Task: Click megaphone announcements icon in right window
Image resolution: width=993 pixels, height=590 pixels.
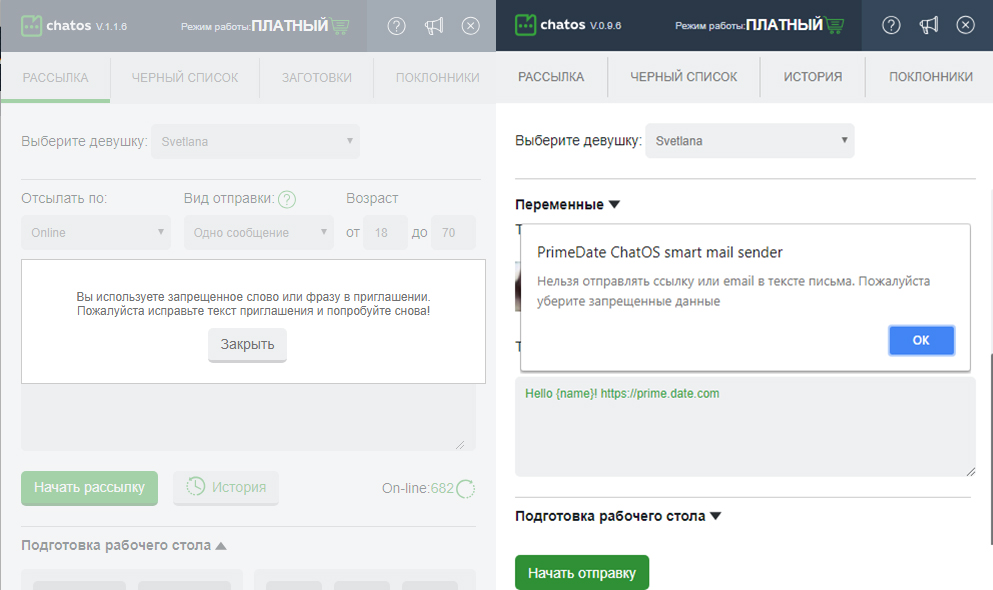Action: coord(928,25)
